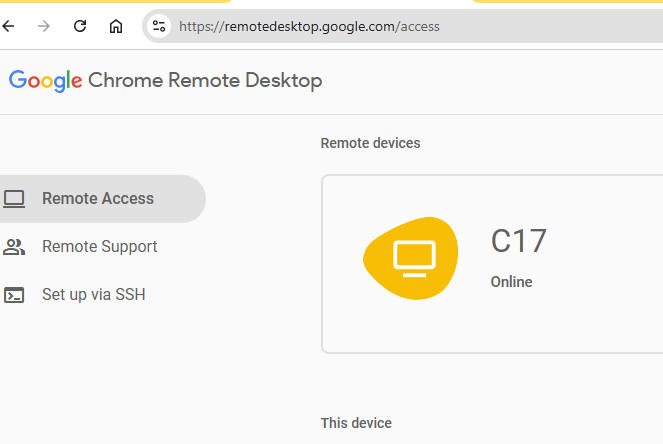This screenshot has height=444, width=663.
Task: Open site information icon in address bar
Action: (158, 27)
